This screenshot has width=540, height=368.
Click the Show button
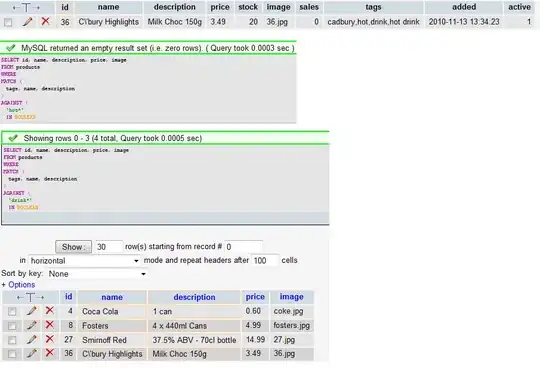tap(73, 247)
